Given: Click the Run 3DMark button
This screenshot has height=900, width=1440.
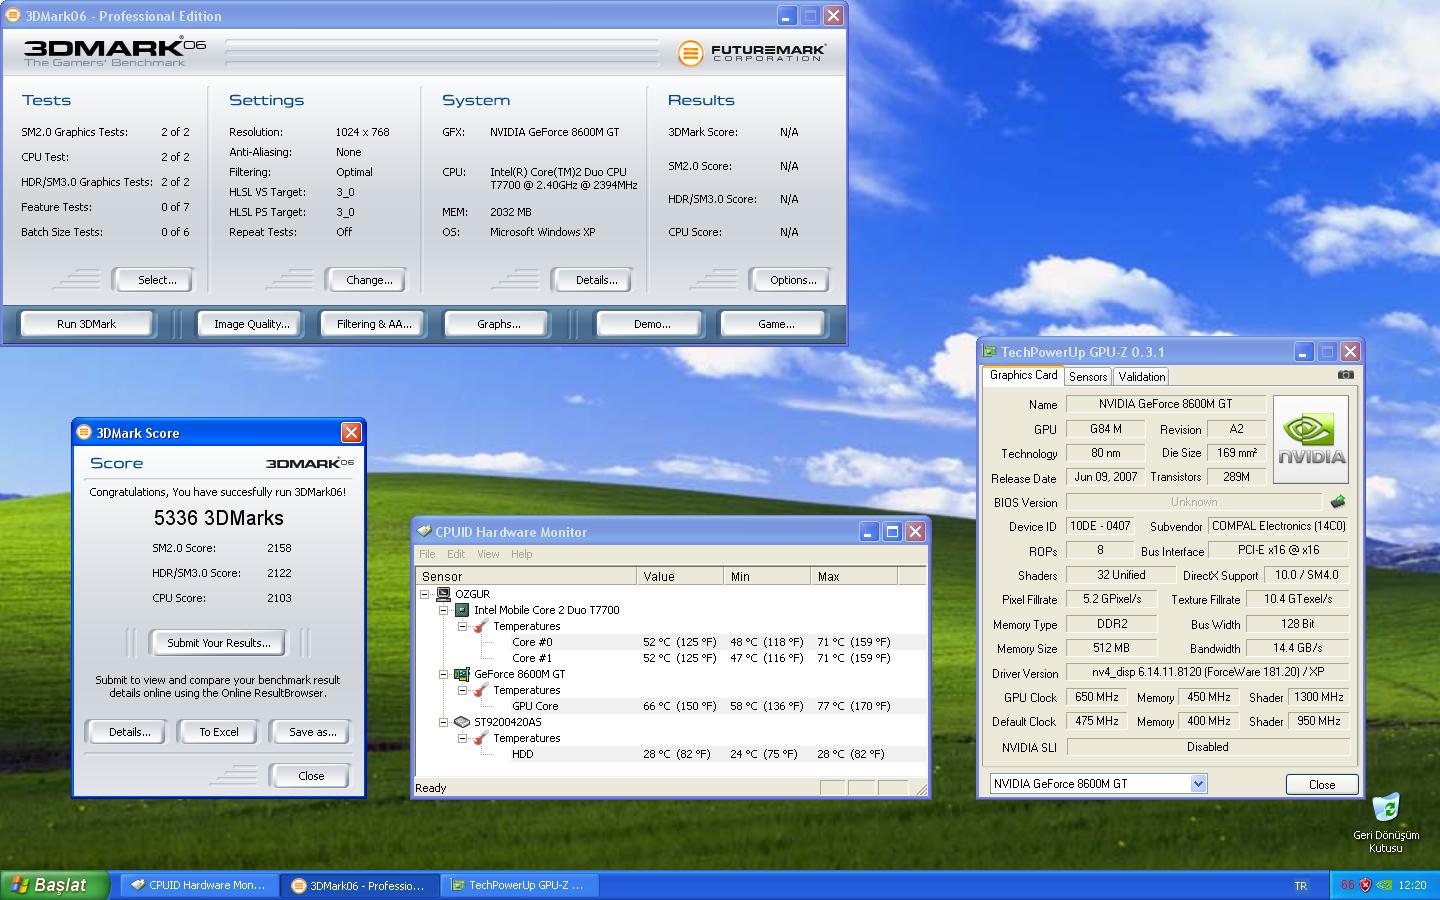Looking at the screenshot, I should [87, 324].
